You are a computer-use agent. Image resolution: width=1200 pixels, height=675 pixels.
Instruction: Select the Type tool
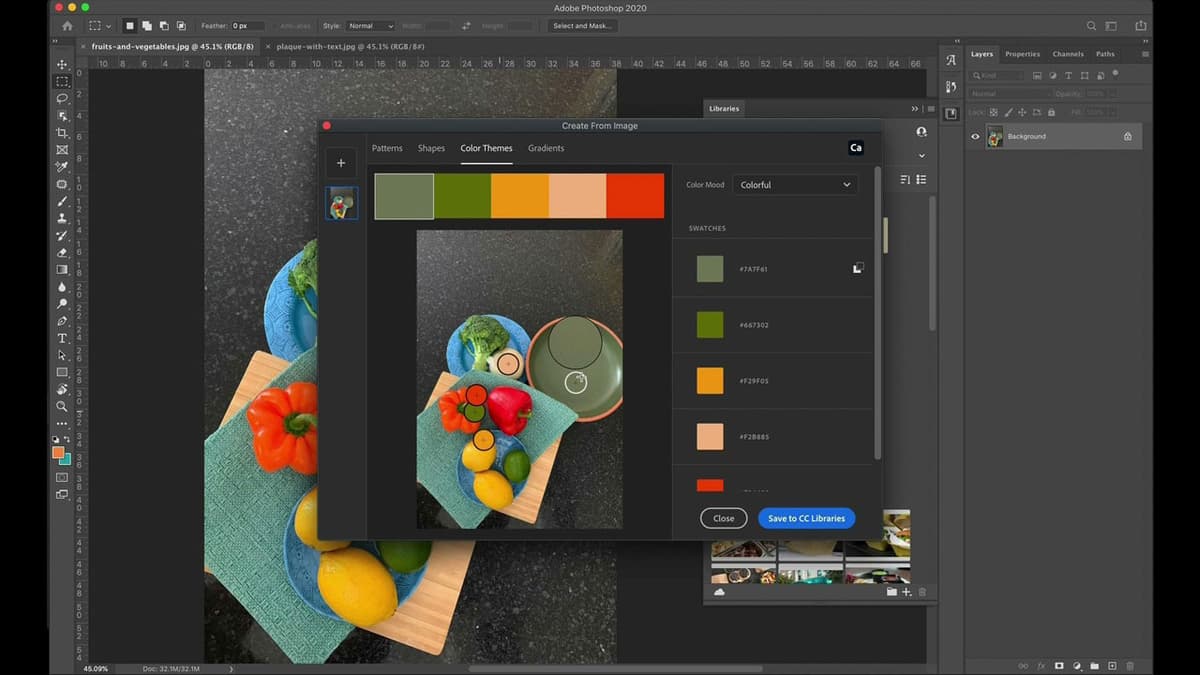coord(61,336)
